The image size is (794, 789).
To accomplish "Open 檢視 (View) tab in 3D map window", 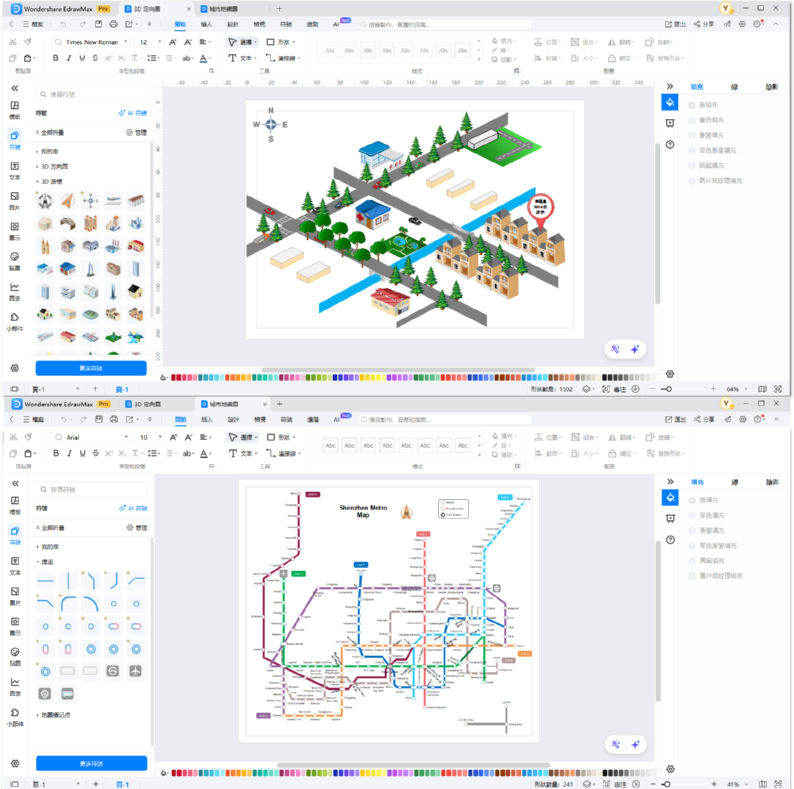I will (259, 24).
